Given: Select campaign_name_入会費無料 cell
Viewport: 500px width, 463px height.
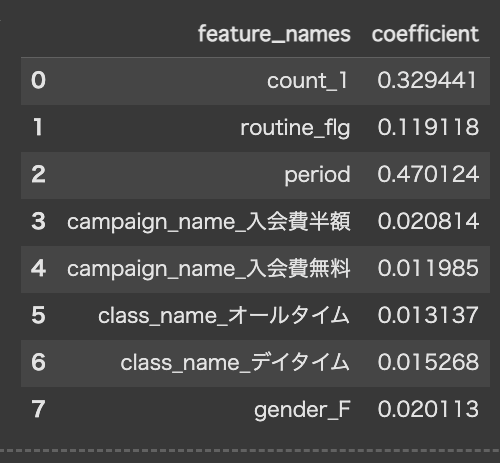Looking at the screenshot, I should pyautogui.click(x=209, y=269).
